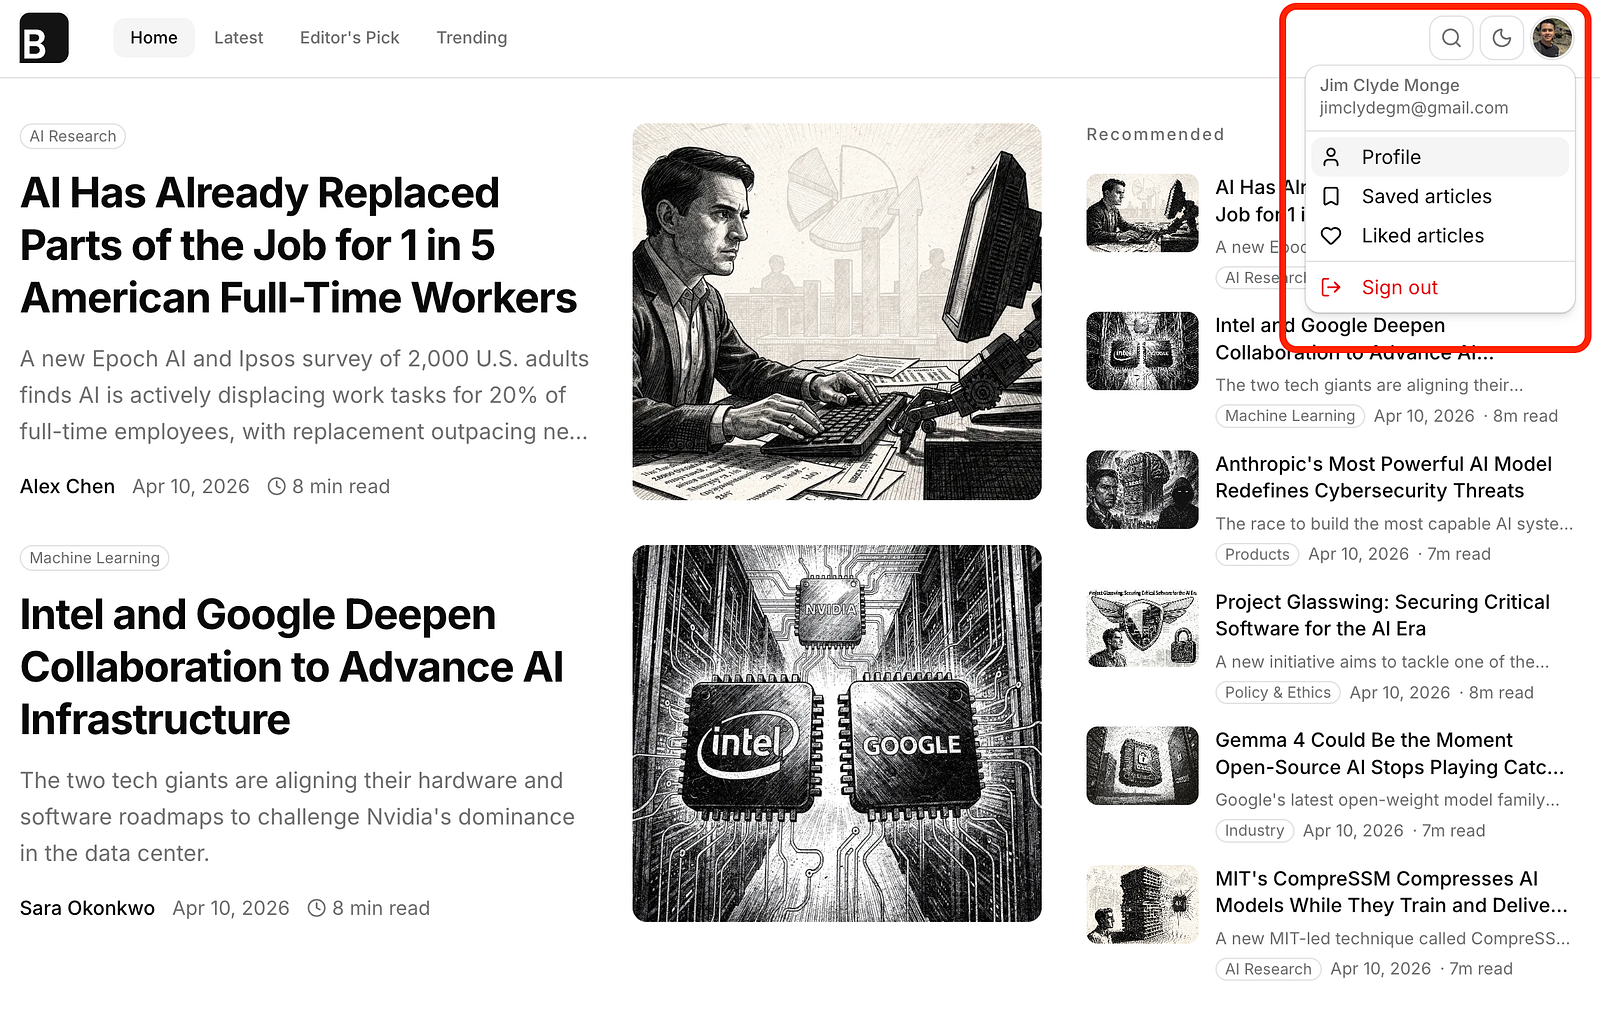Viewport: 1600px width, 1013px height.
Task: Click Machine Learning tag in recommended list
Action: click(x=1290, y=416)
